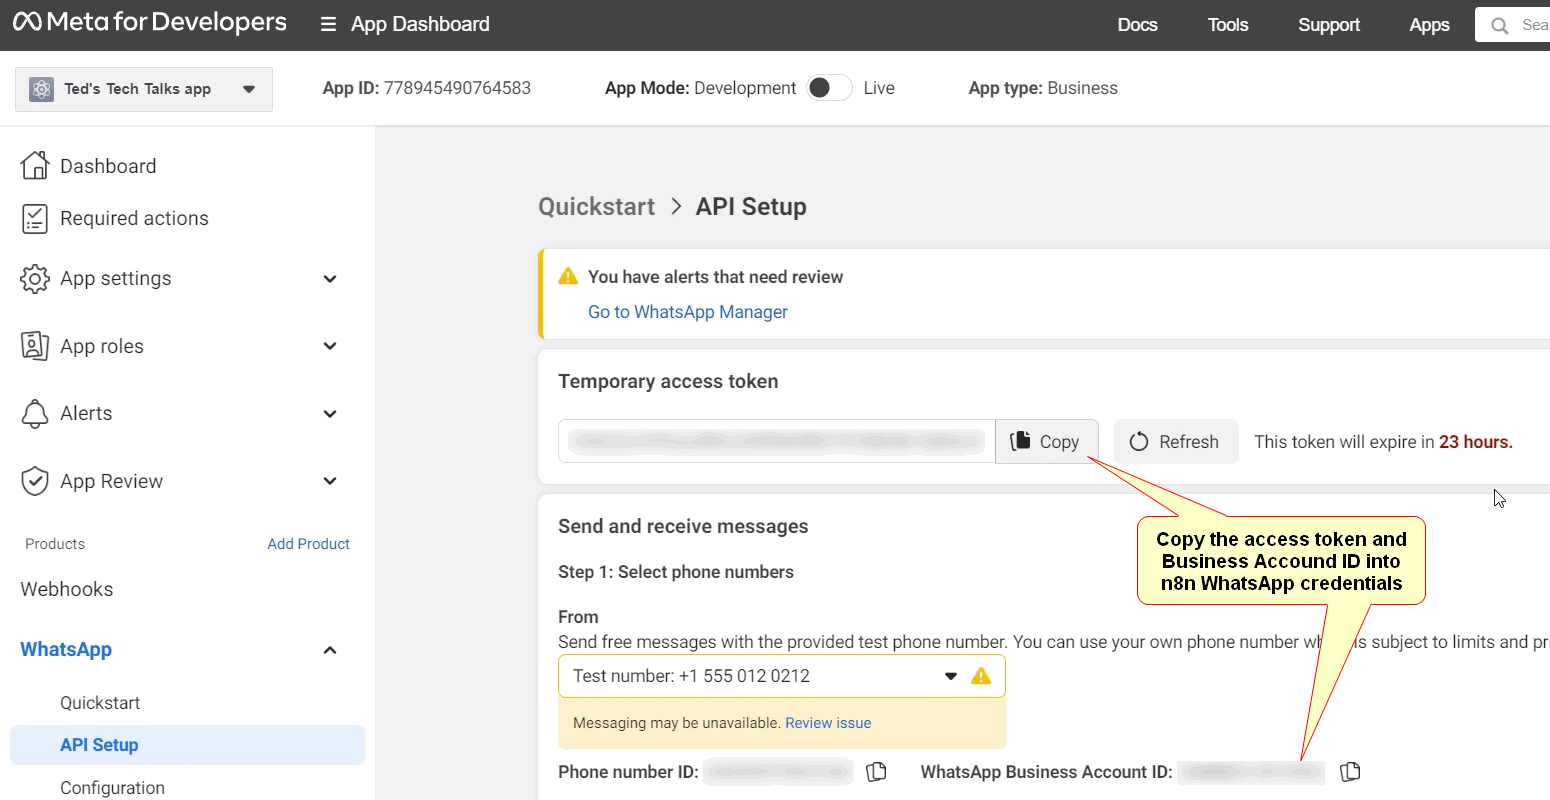This screenshot has height=800, width=1550.
Task: Open WhatsApp Quickstart page
Action: pos(100,703)
